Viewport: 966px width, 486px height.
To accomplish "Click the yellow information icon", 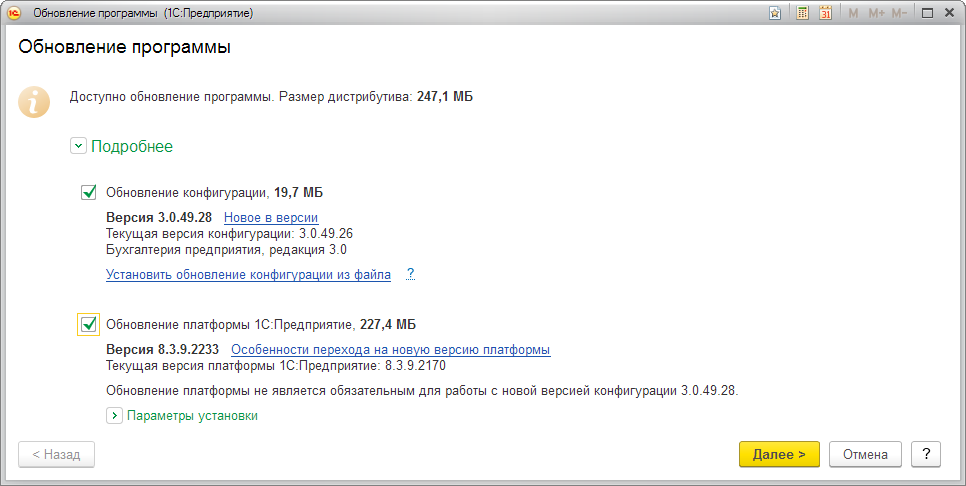I will [x=36, y=101].
